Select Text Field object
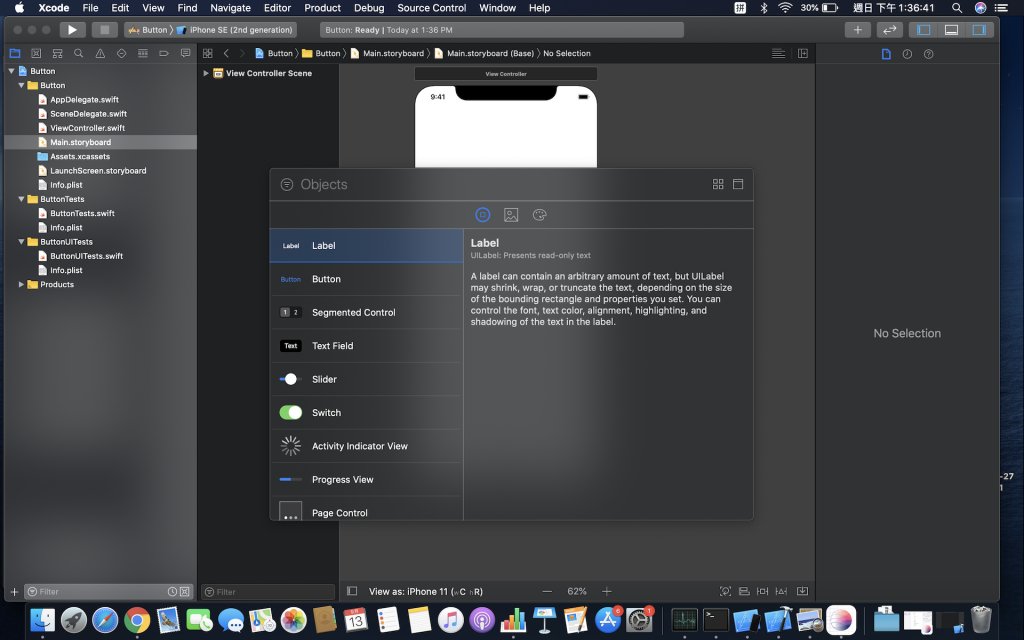The height and width of the screenshot is (640, 1024). (366, 345)
